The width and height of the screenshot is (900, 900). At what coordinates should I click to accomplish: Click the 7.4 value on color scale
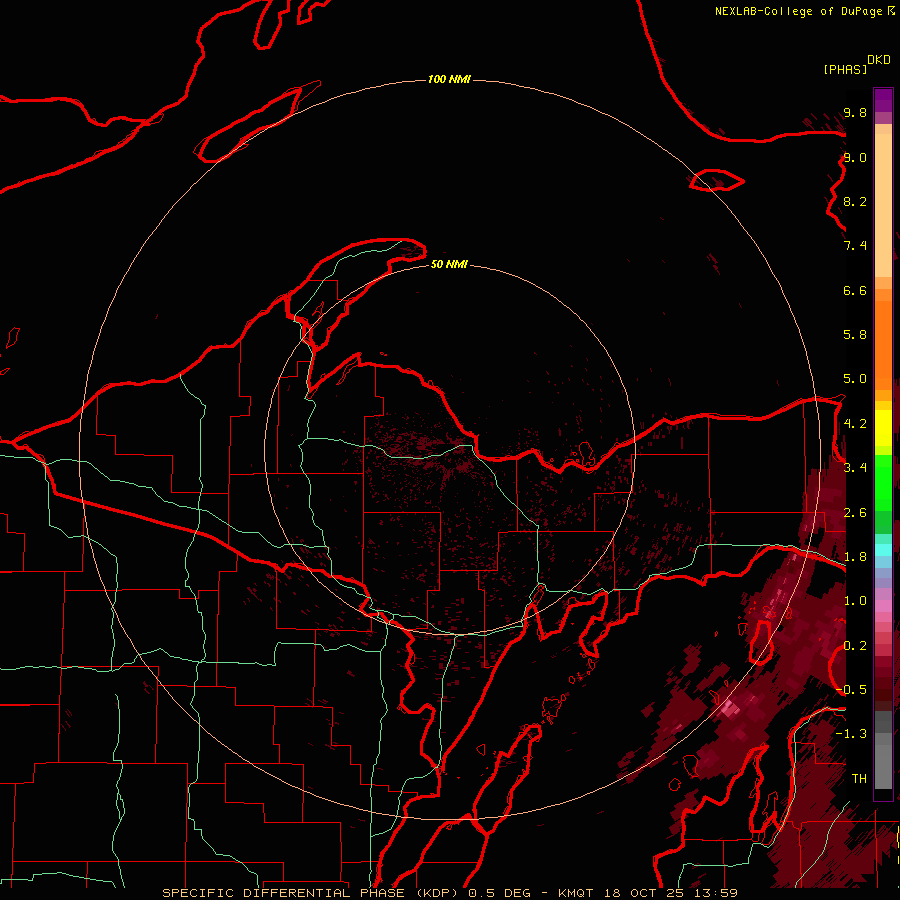click(855, 246)
